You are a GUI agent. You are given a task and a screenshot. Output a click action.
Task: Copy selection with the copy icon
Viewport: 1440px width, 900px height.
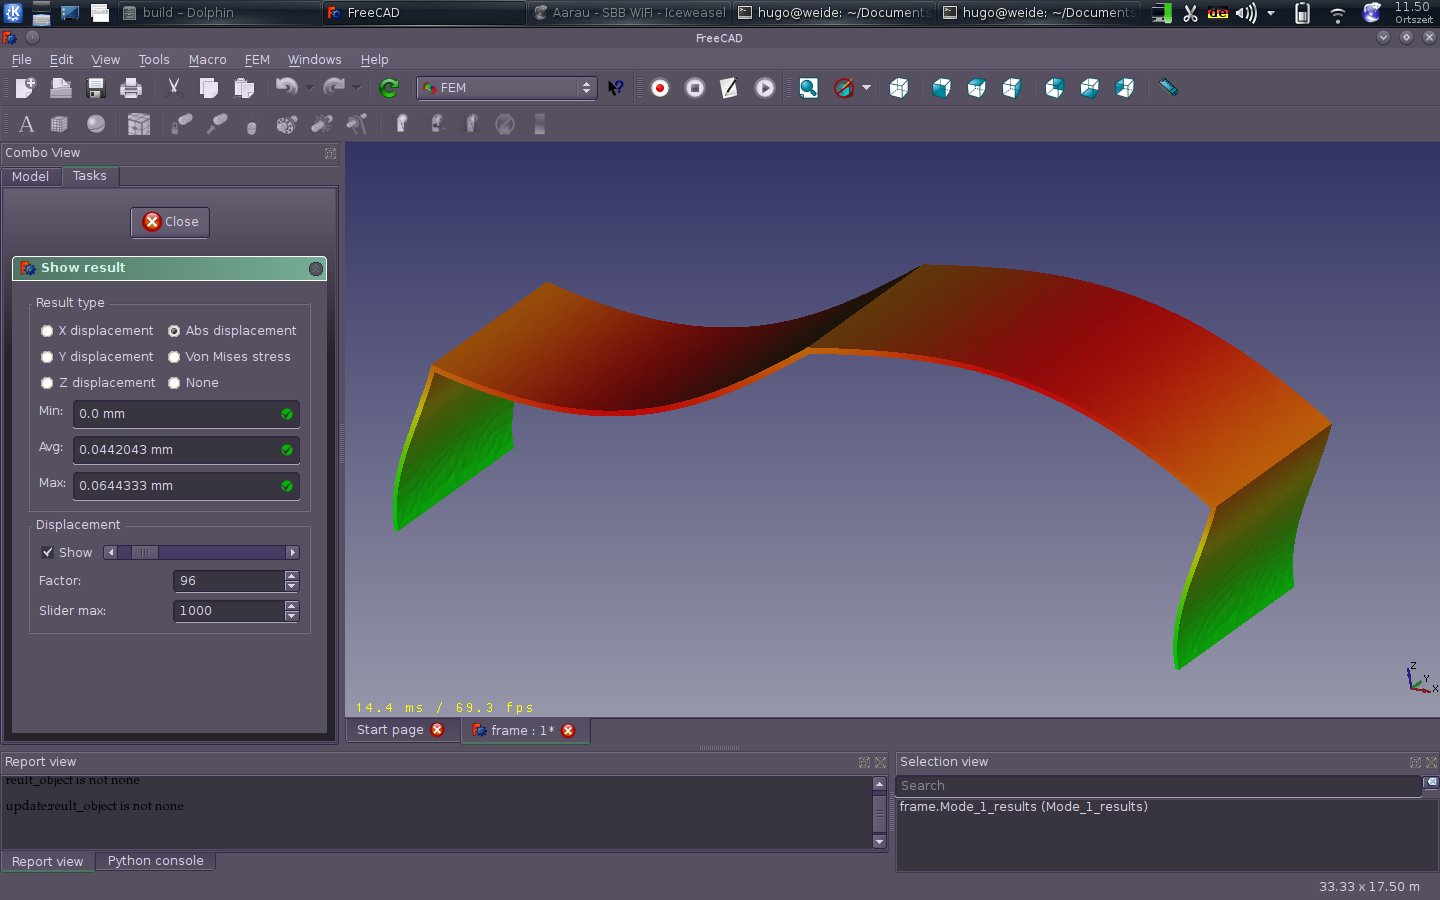tap(209, 88)
